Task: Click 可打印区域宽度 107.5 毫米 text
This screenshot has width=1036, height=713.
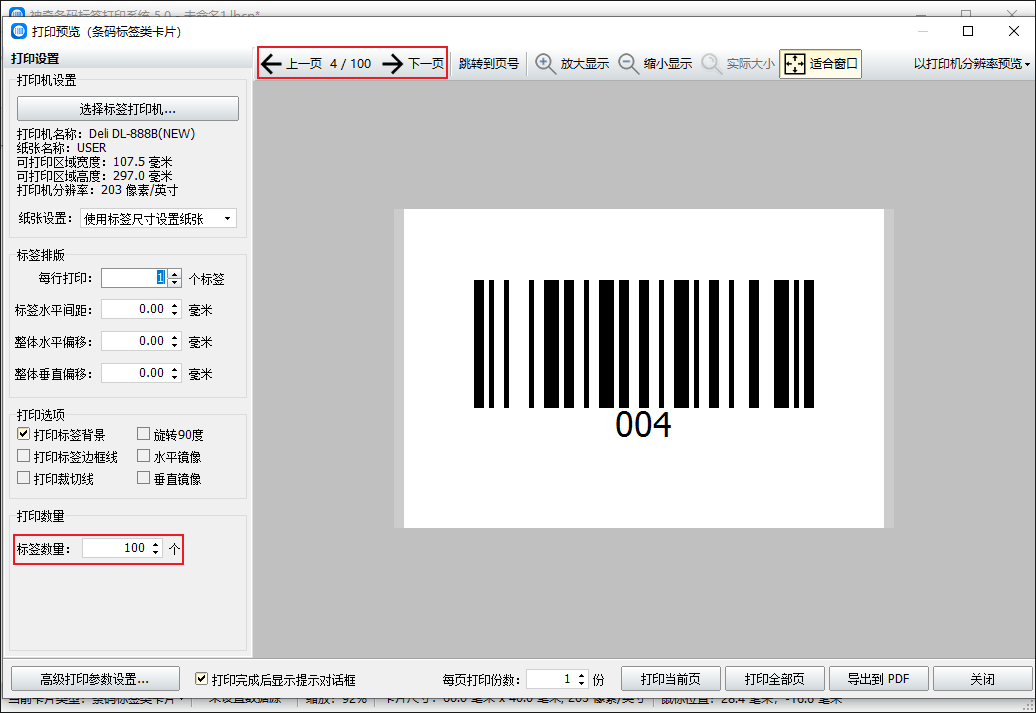Action: [94, 162]
